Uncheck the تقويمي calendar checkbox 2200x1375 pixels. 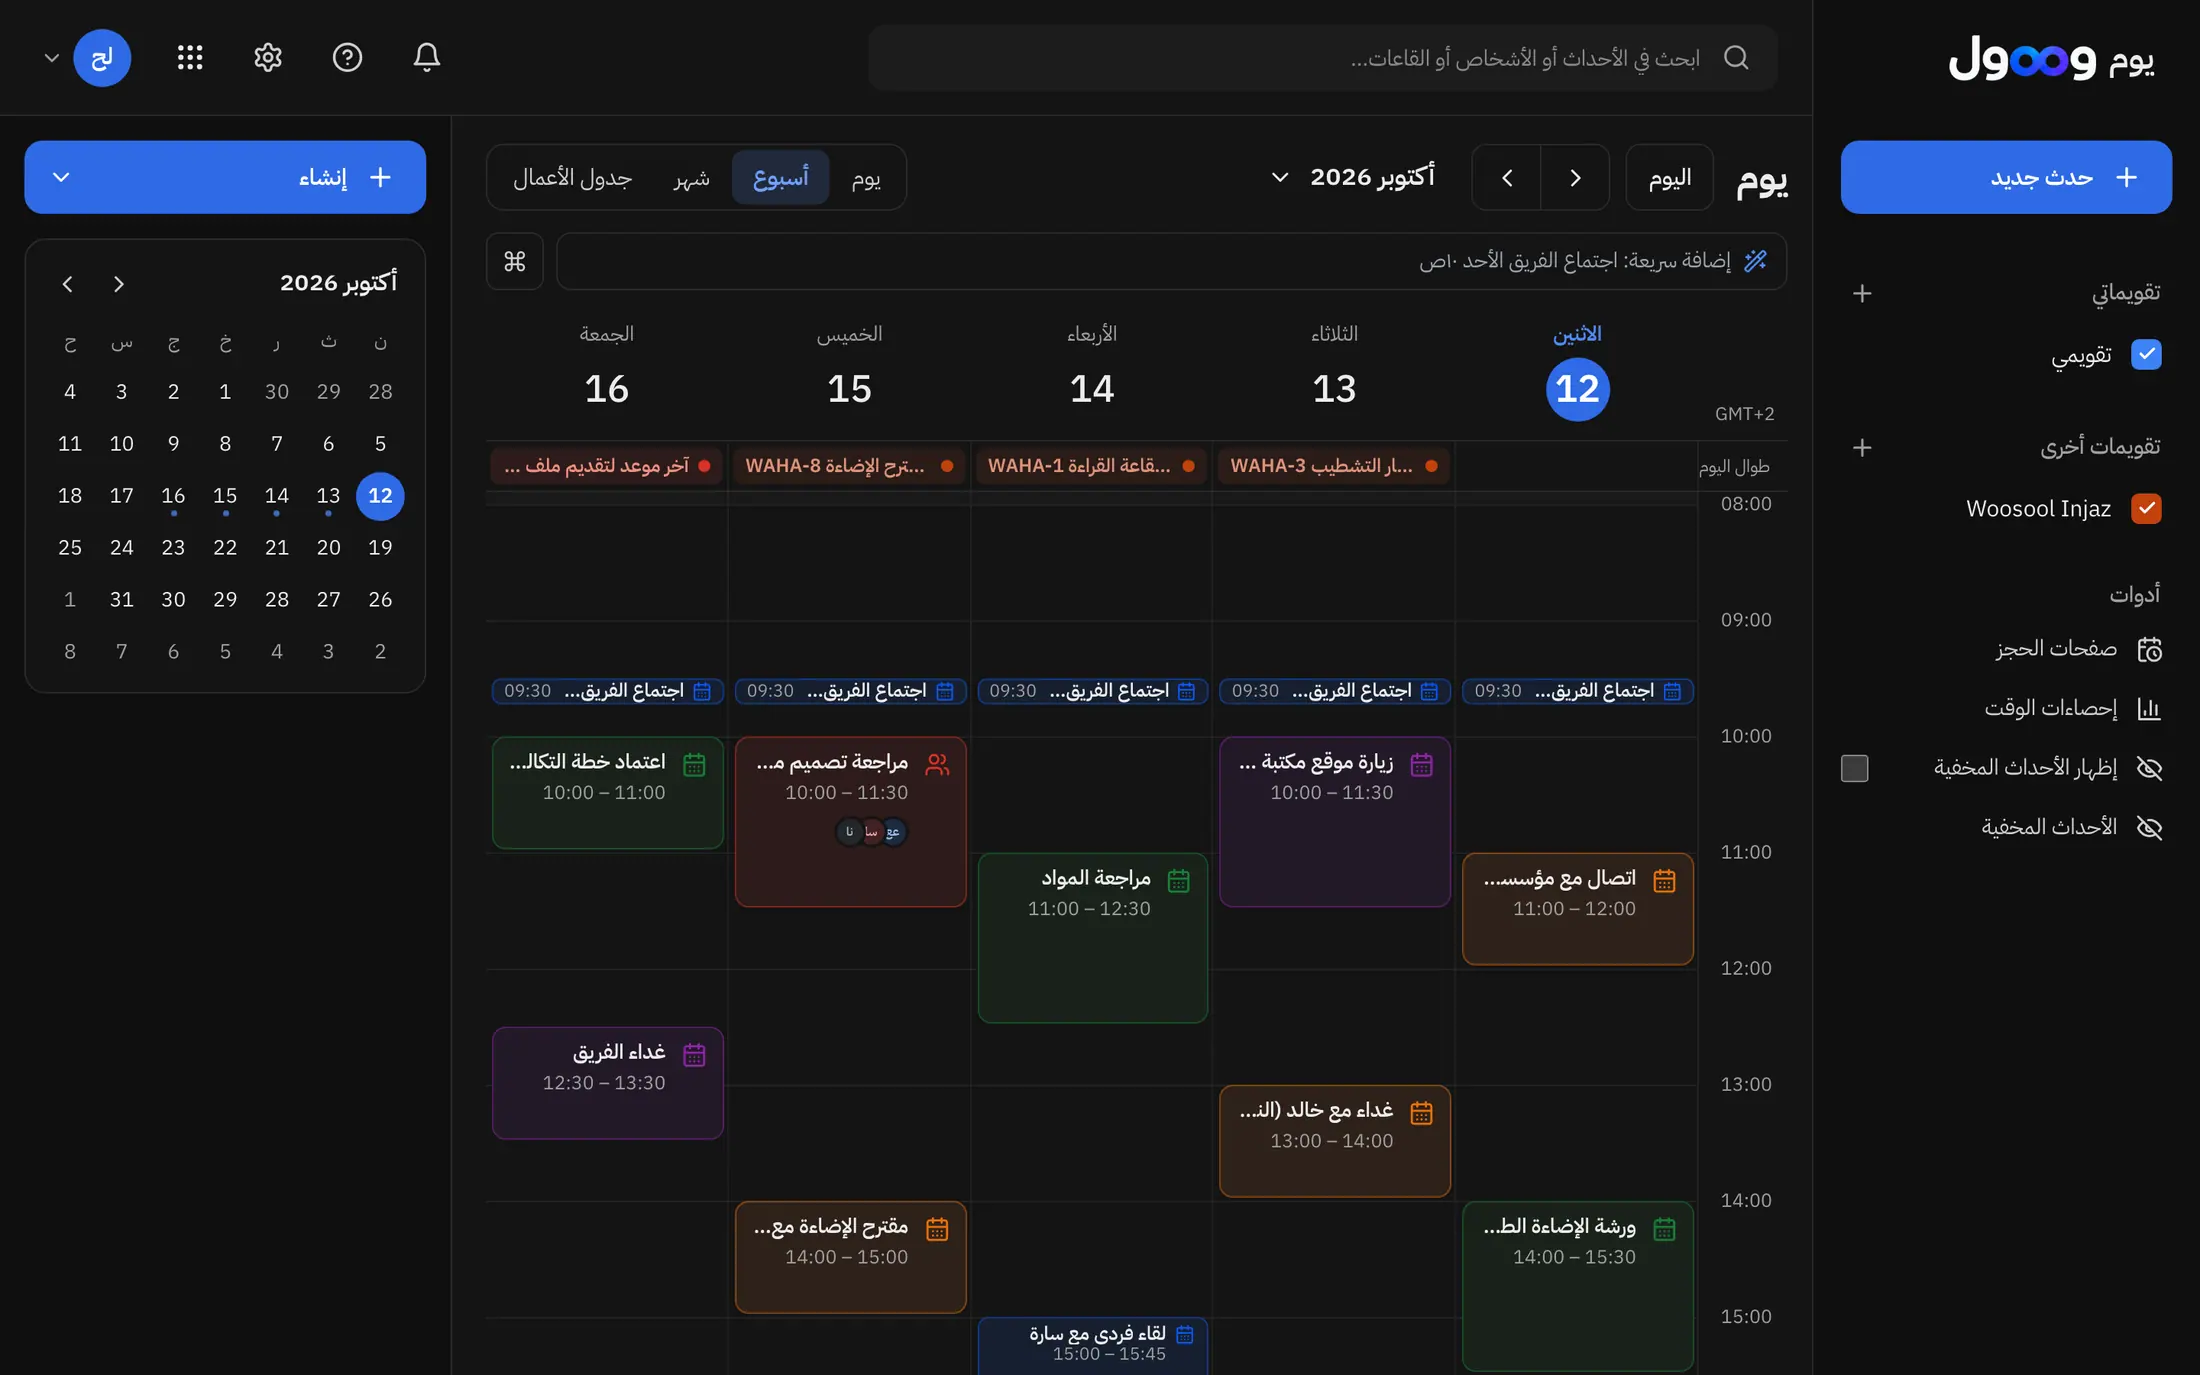click(x=2146, y=354)
